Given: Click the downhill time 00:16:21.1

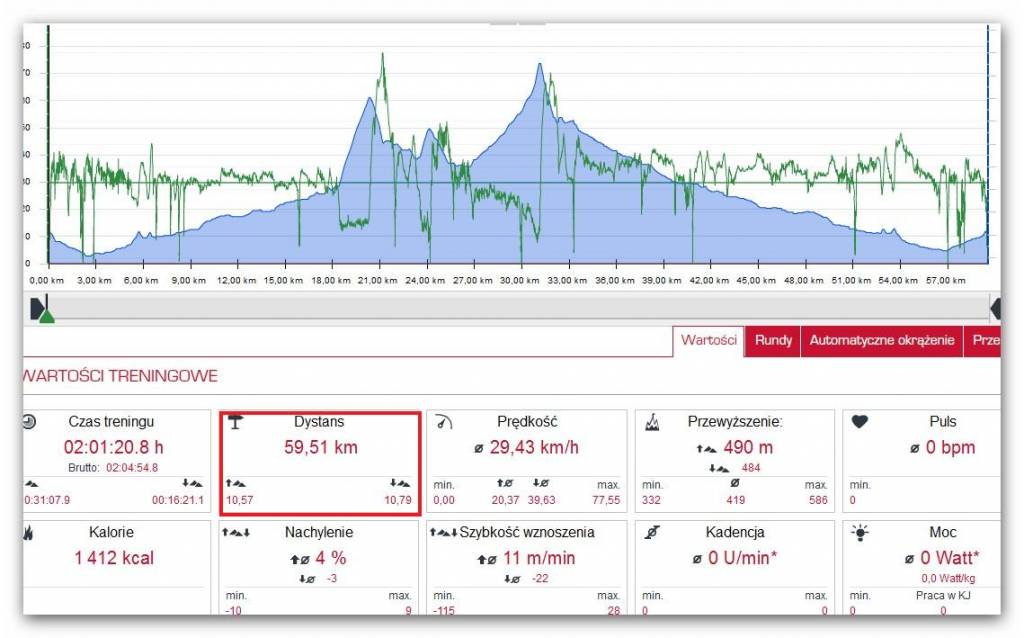Looking at the screenshot, I should 178,500.
